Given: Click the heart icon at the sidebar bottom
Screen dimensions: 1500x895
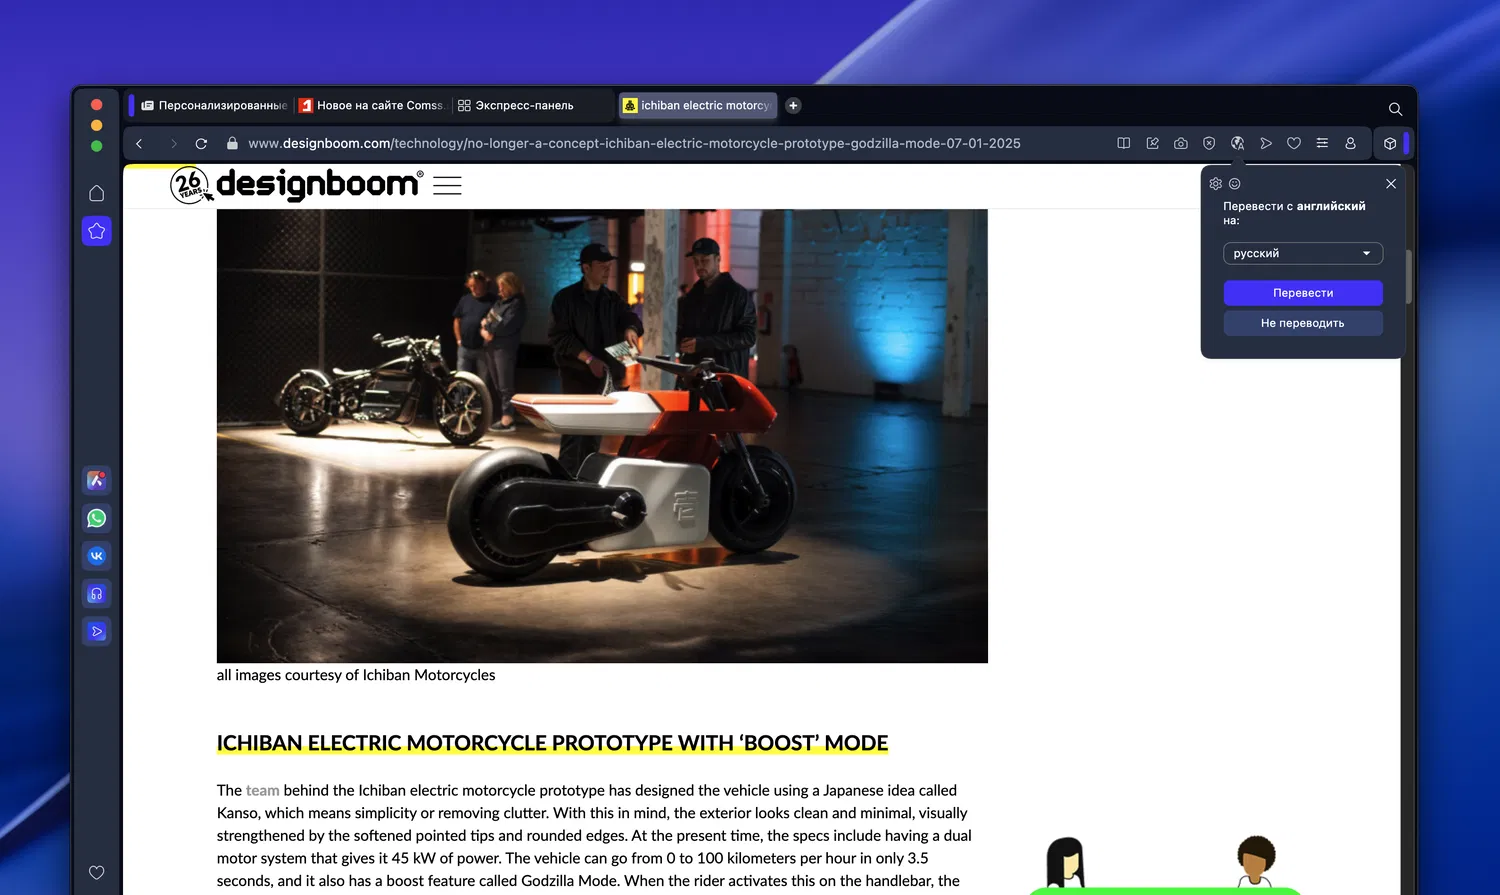Looking at the screenshot, I should 96,872.
